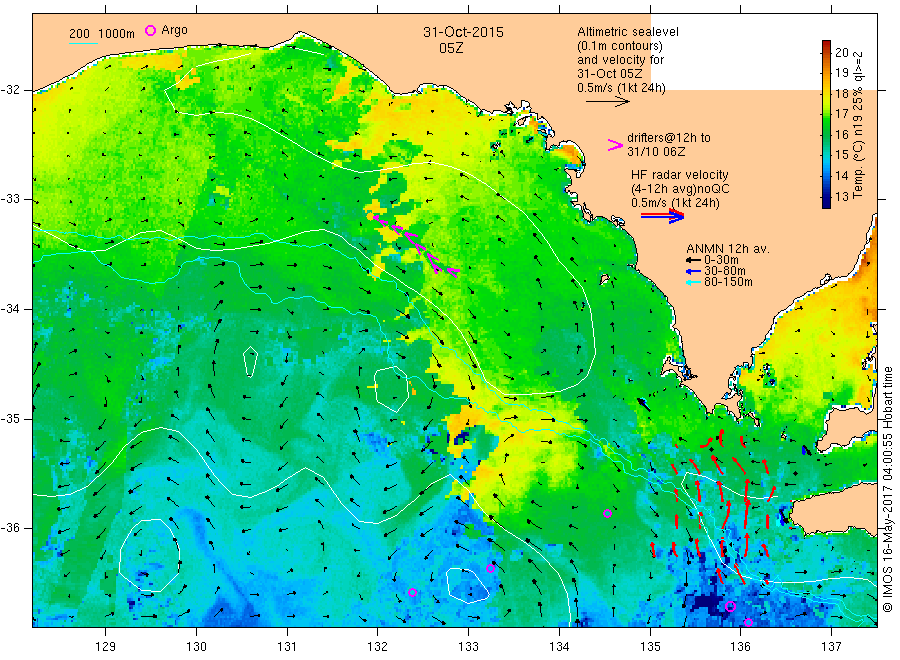Click the Argo float marker near 135.9E, 36.7S
Viewport: 900px width, 660px height.
point(730,607)
